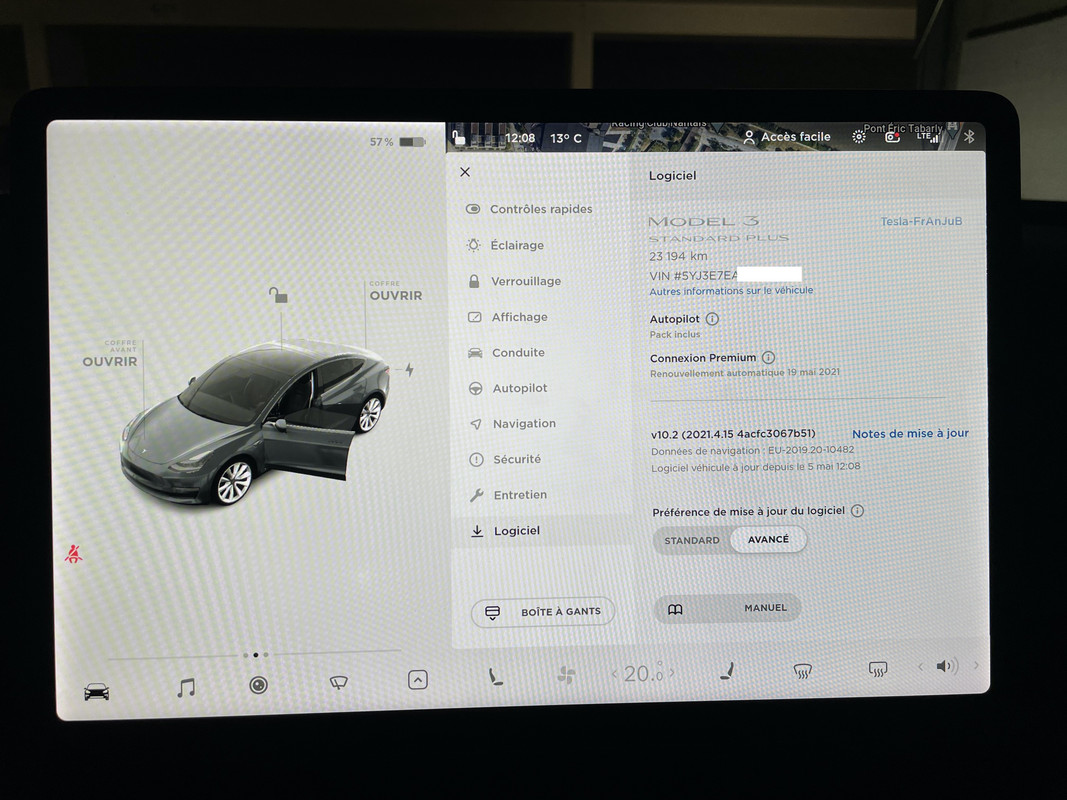The width and height of the screenshot is (1067, 800).
Task: Open Autres informations sur le véhicule
Action: (732, 290)
